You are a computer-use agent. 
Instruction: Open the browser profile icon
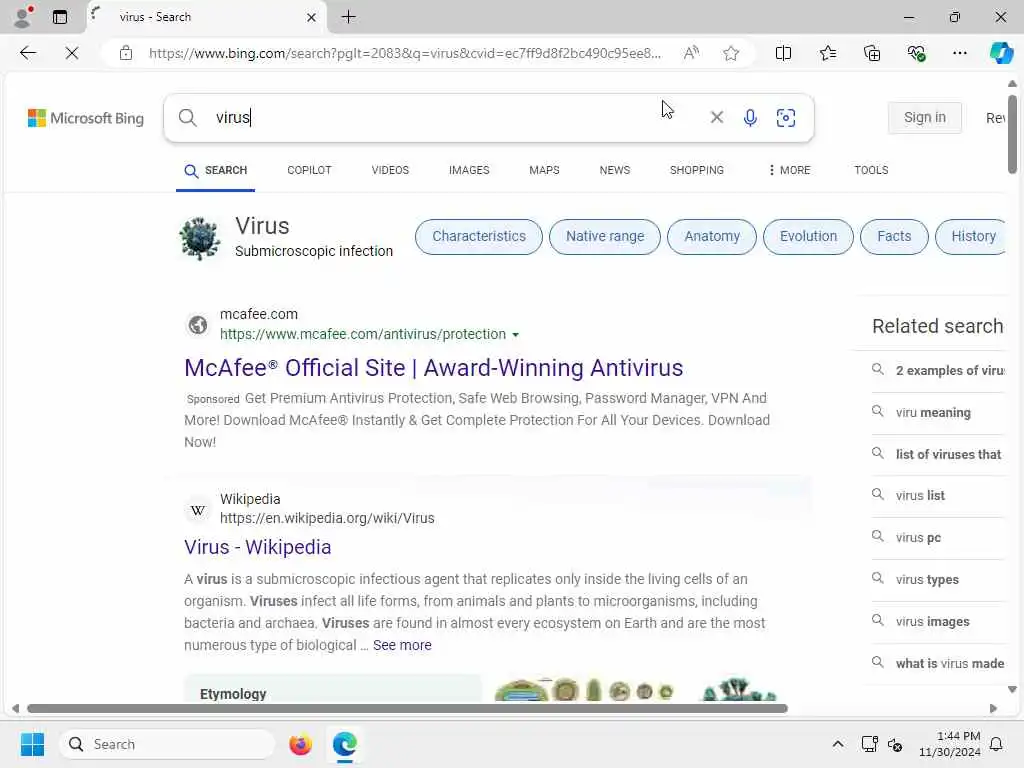(23, 17)
